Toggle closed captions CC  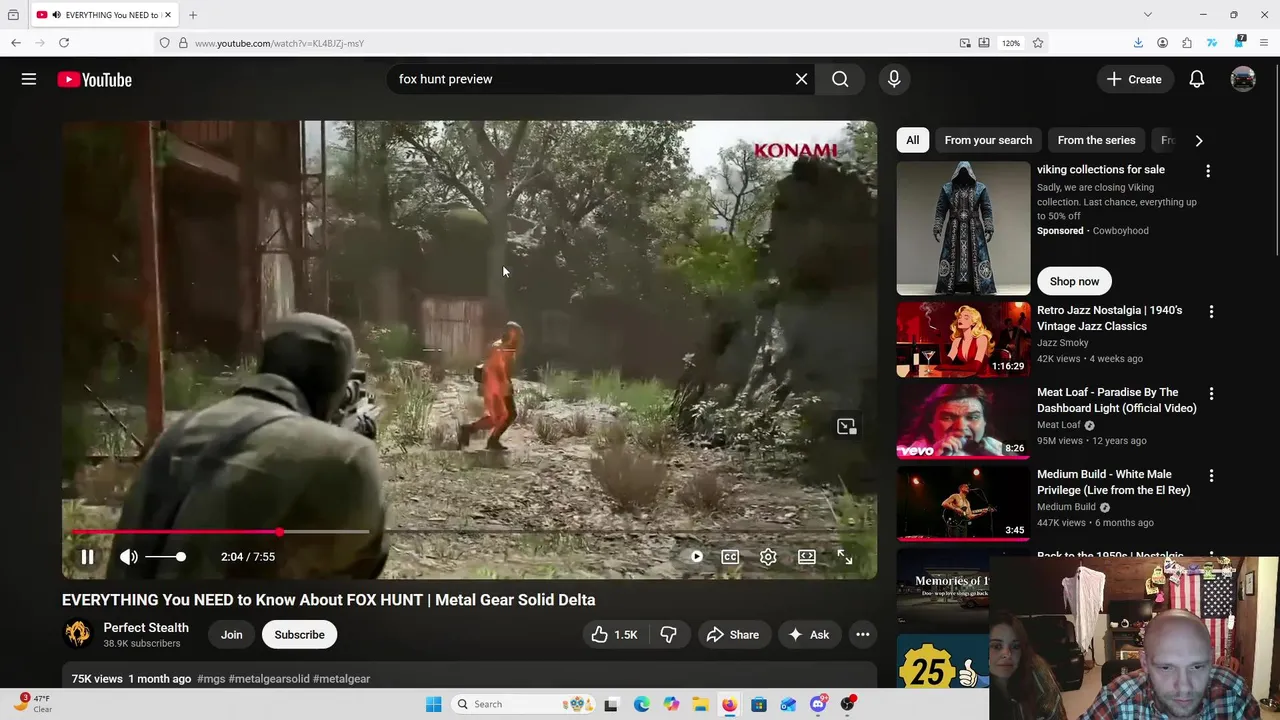[730, 557]
